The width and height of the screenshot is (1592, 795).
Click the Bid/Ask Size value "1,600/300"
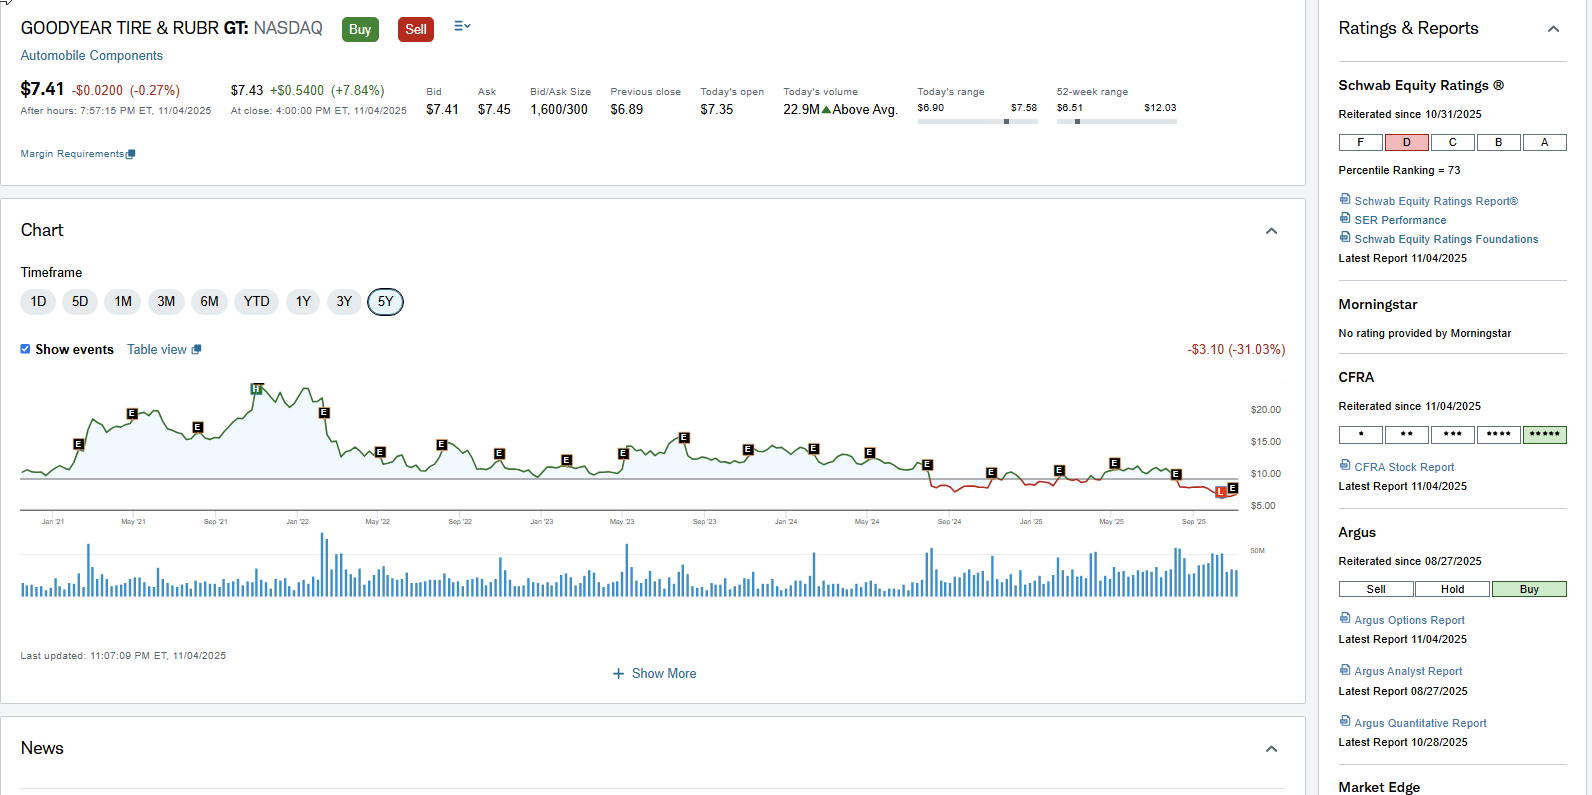pos(559,110)
